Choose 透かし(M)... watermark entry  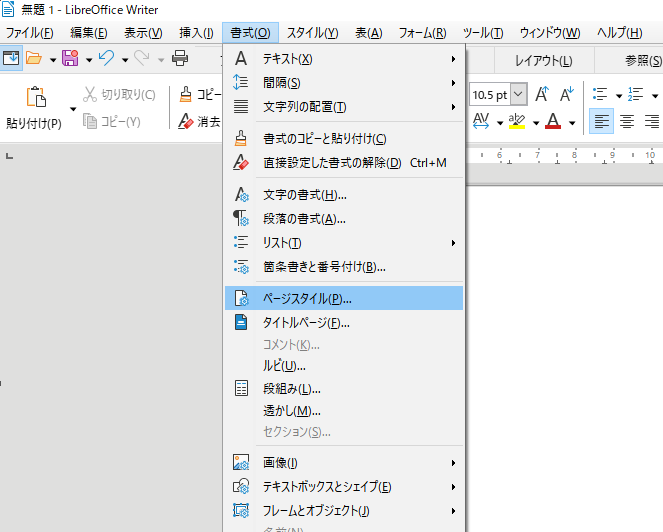[344, 410]
